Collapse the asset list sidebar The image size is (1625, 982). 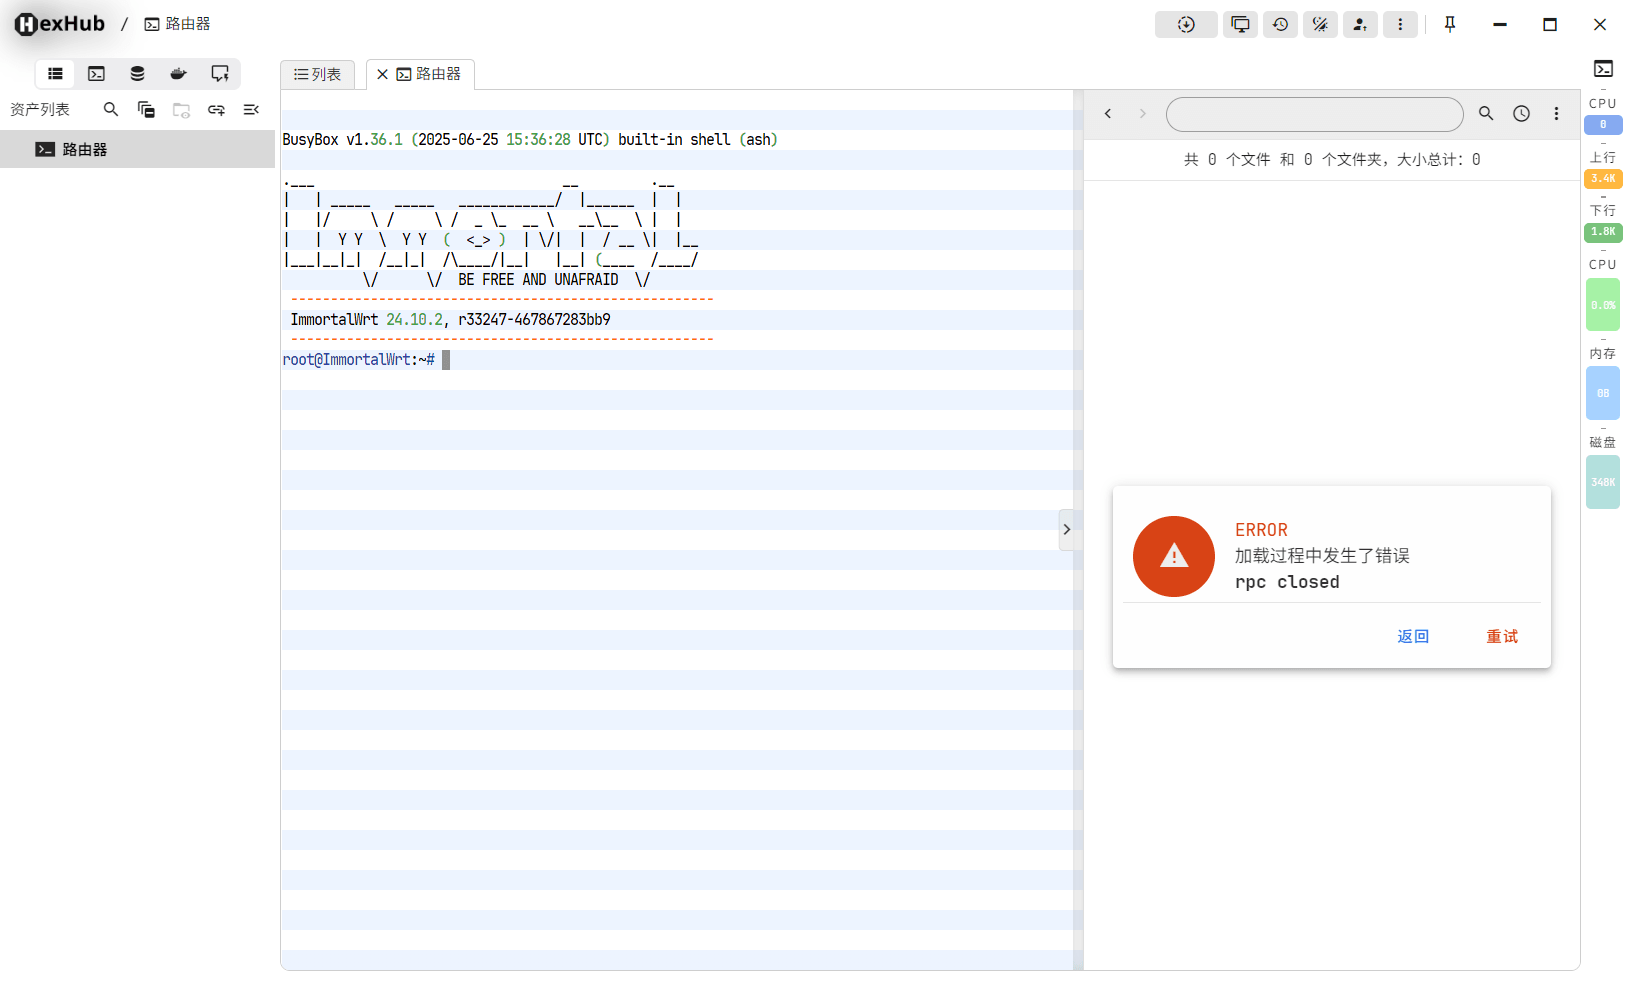[251, 109]
